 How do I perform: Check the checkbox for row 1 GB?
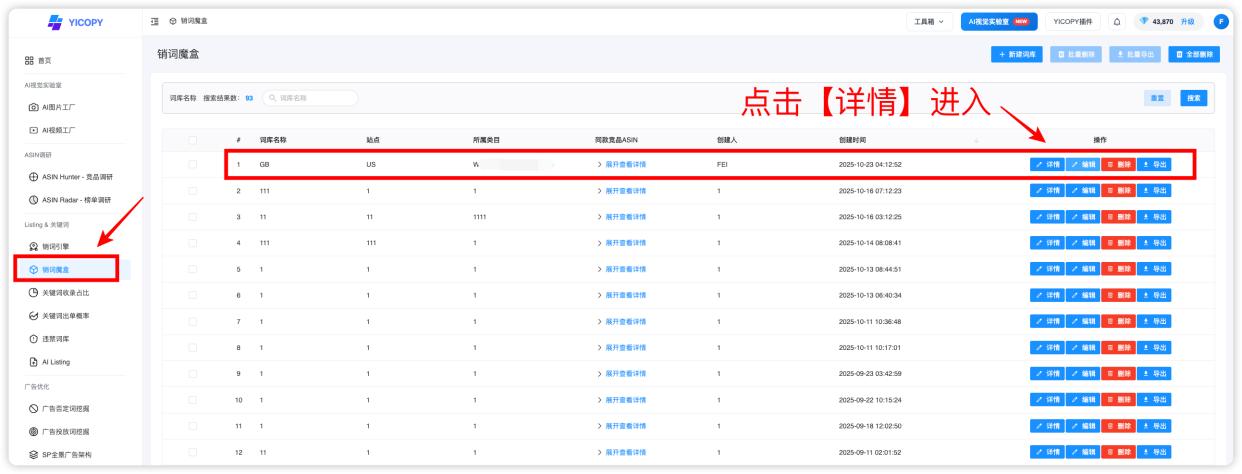[192, 164]
